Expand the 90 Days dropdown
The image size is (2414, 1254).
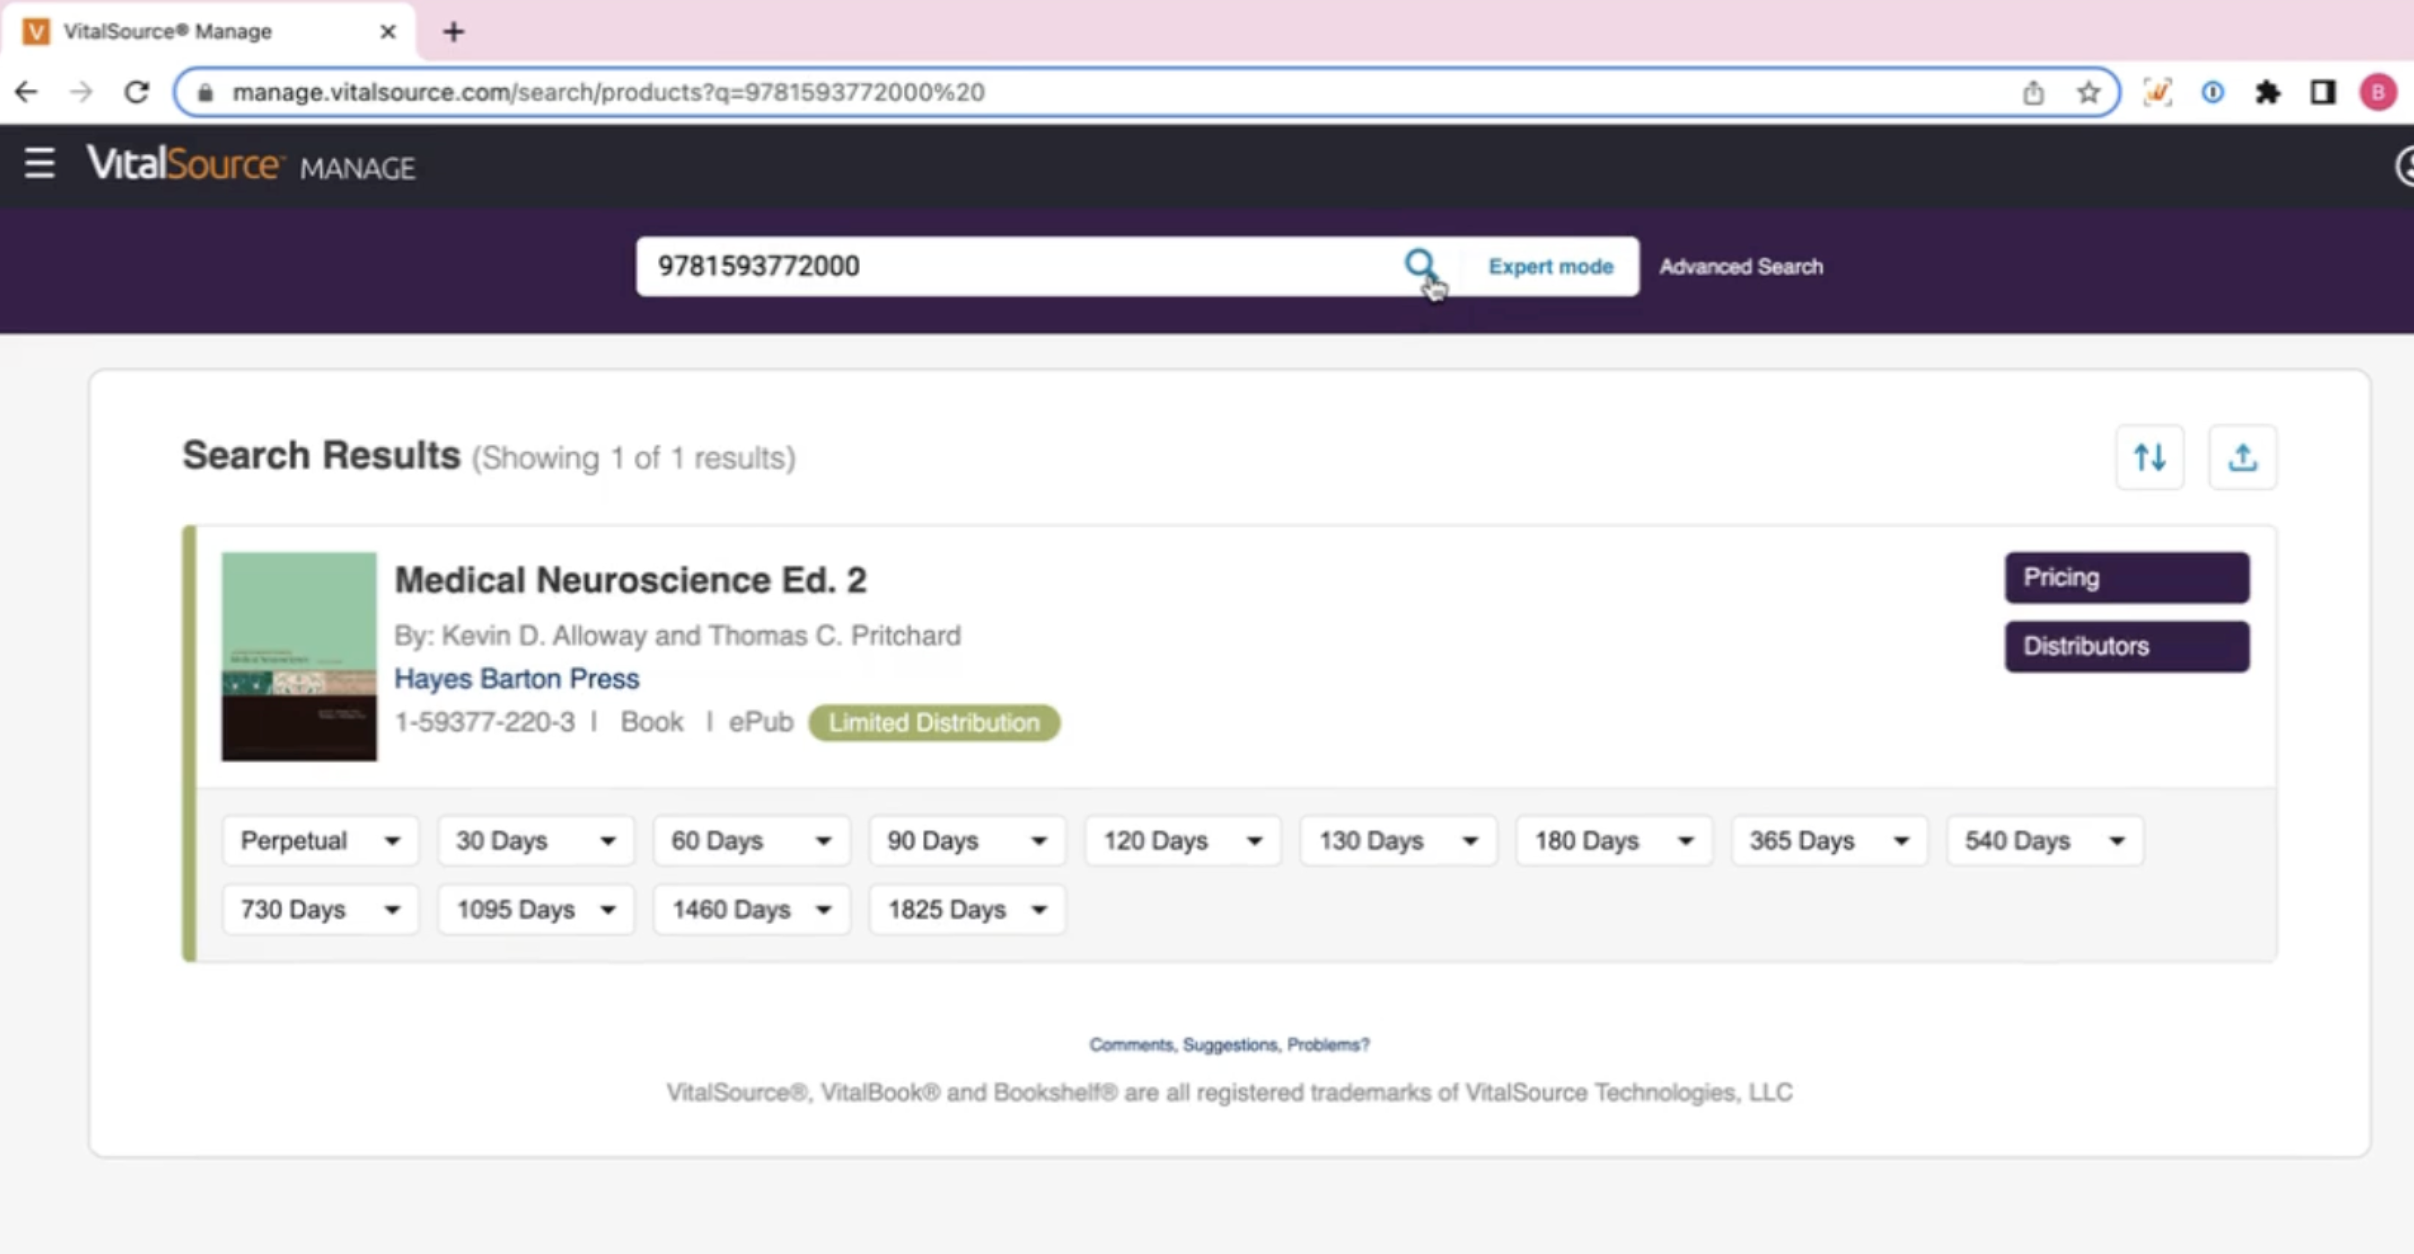pos(967,841)
